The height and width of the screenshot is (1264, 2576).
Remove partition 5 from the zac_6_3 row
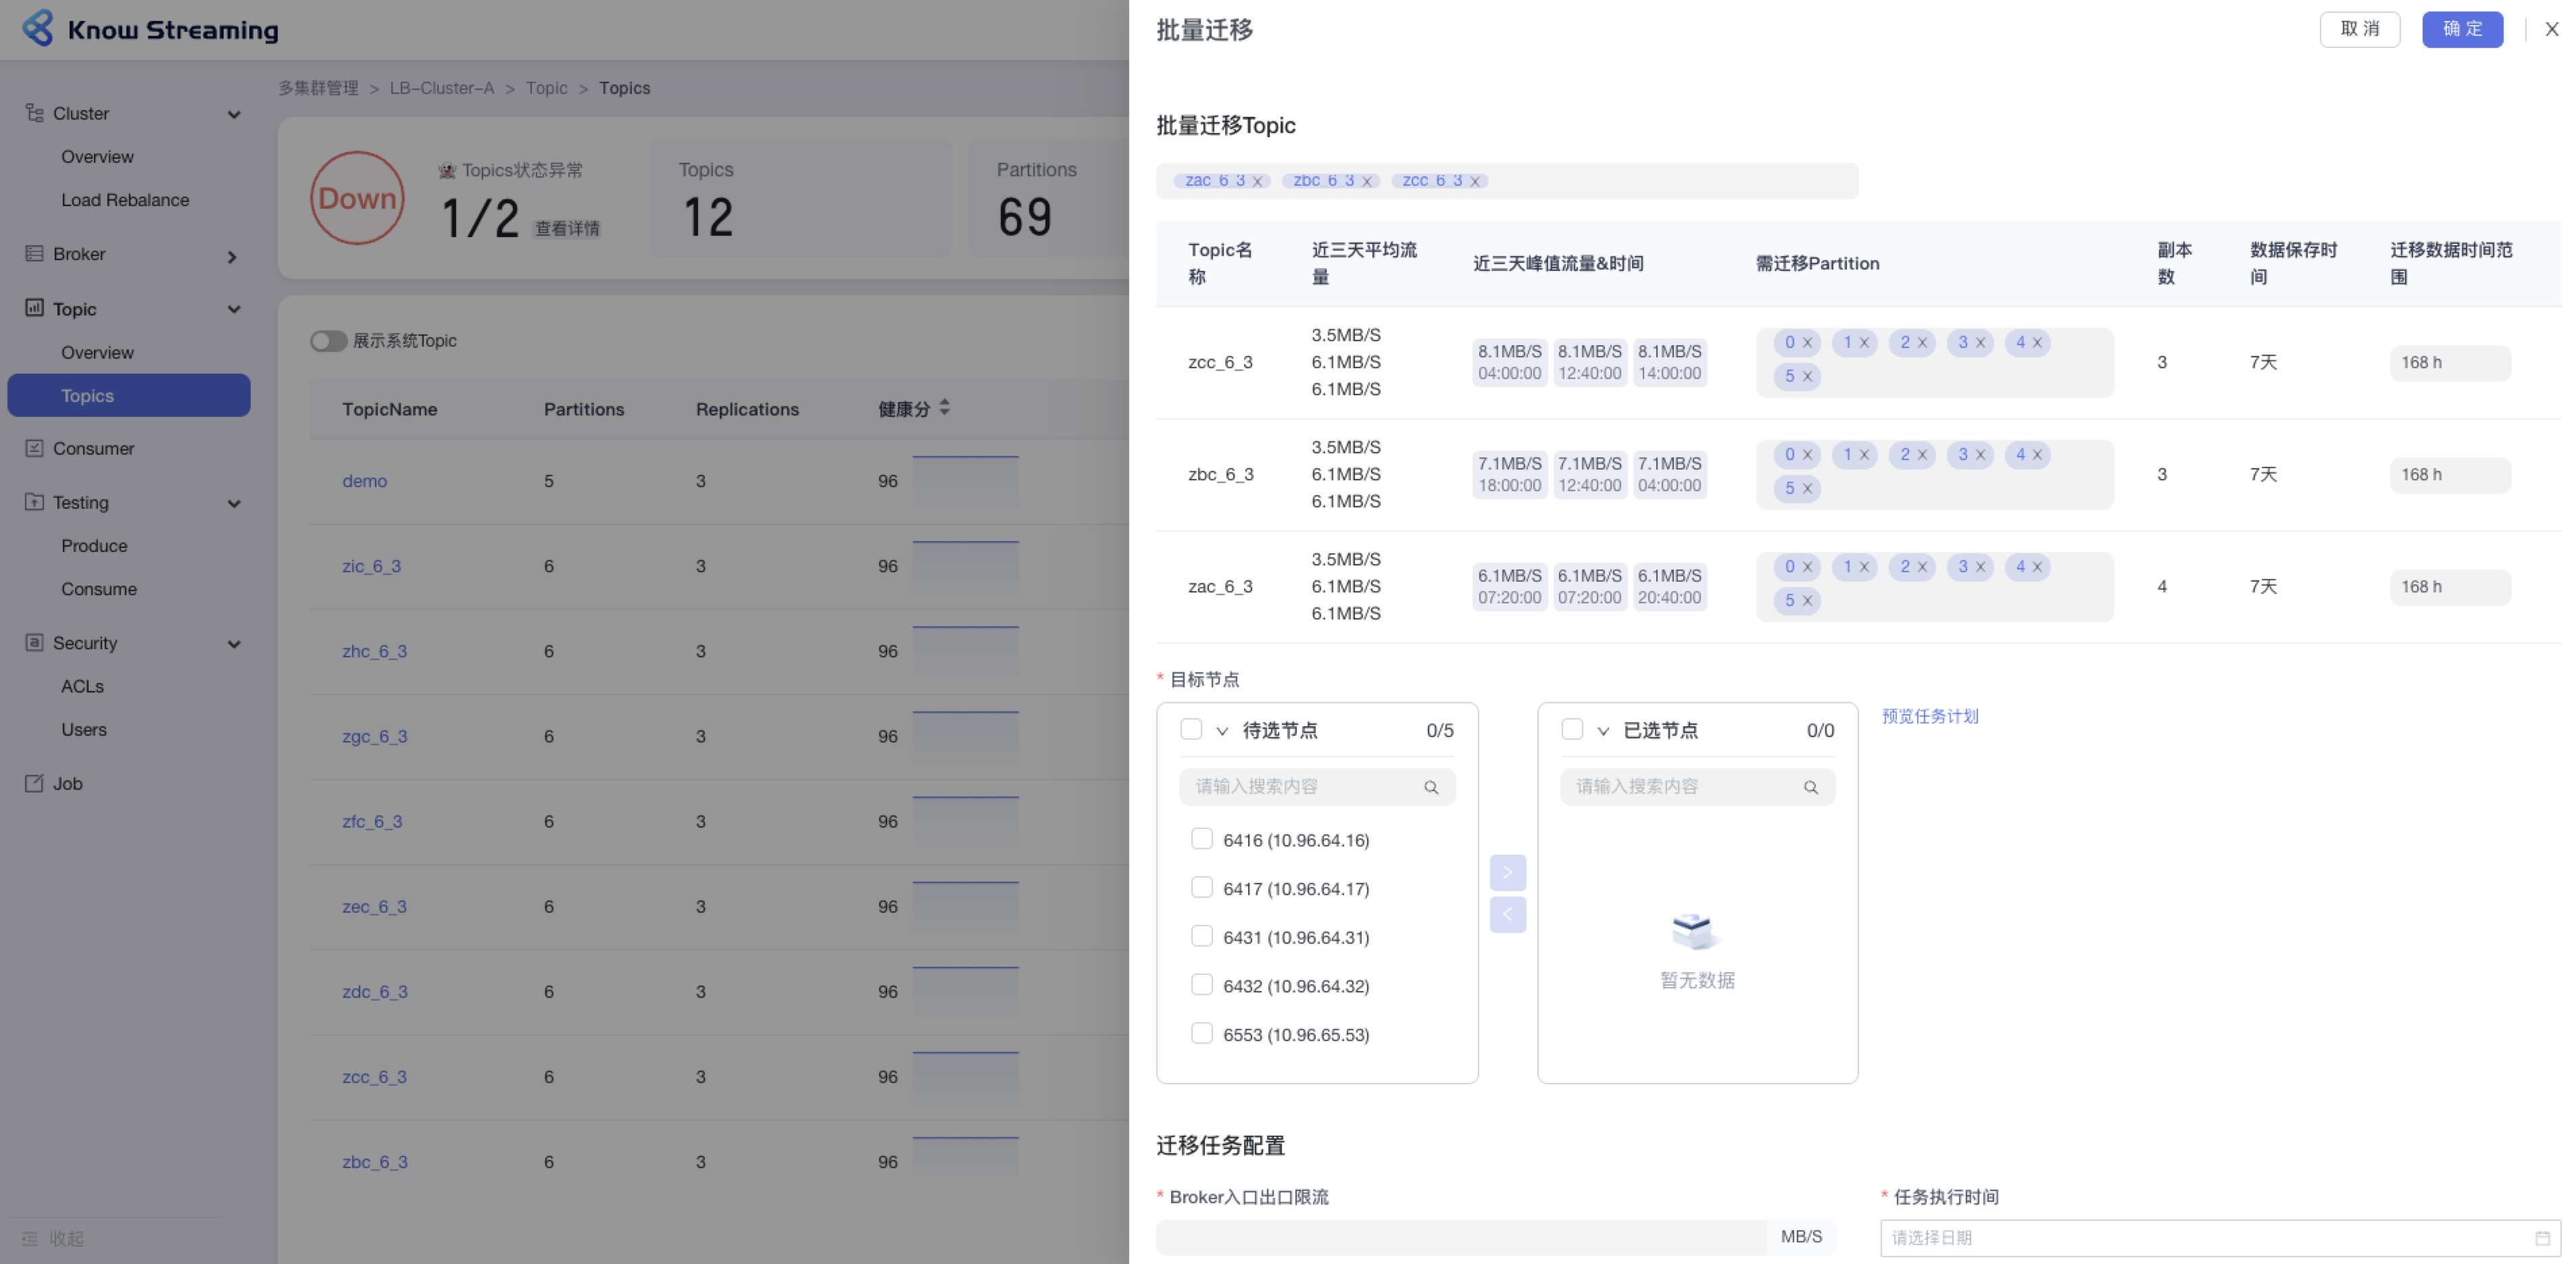pyautogui.click(x=1807, y=601)
